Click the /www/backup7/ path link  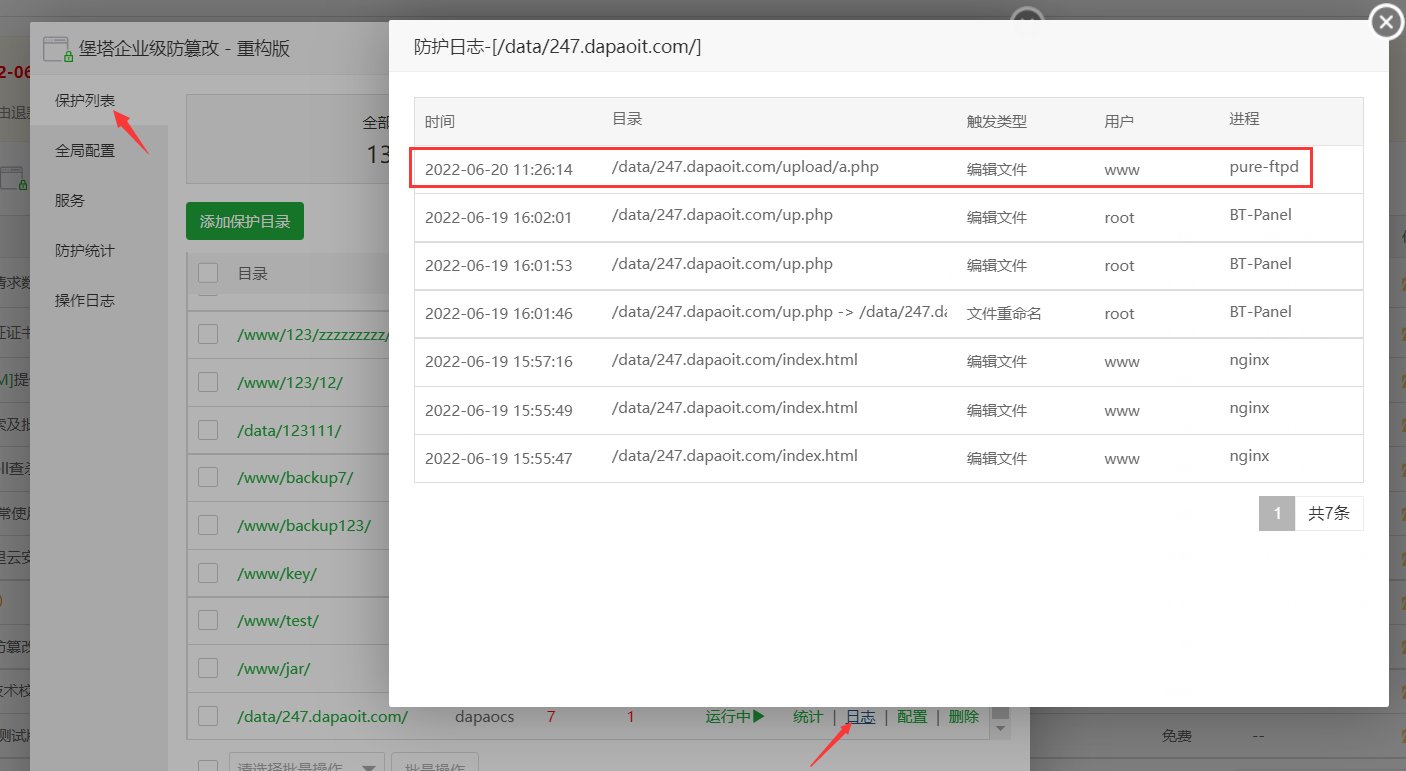(x=295, y=478)
